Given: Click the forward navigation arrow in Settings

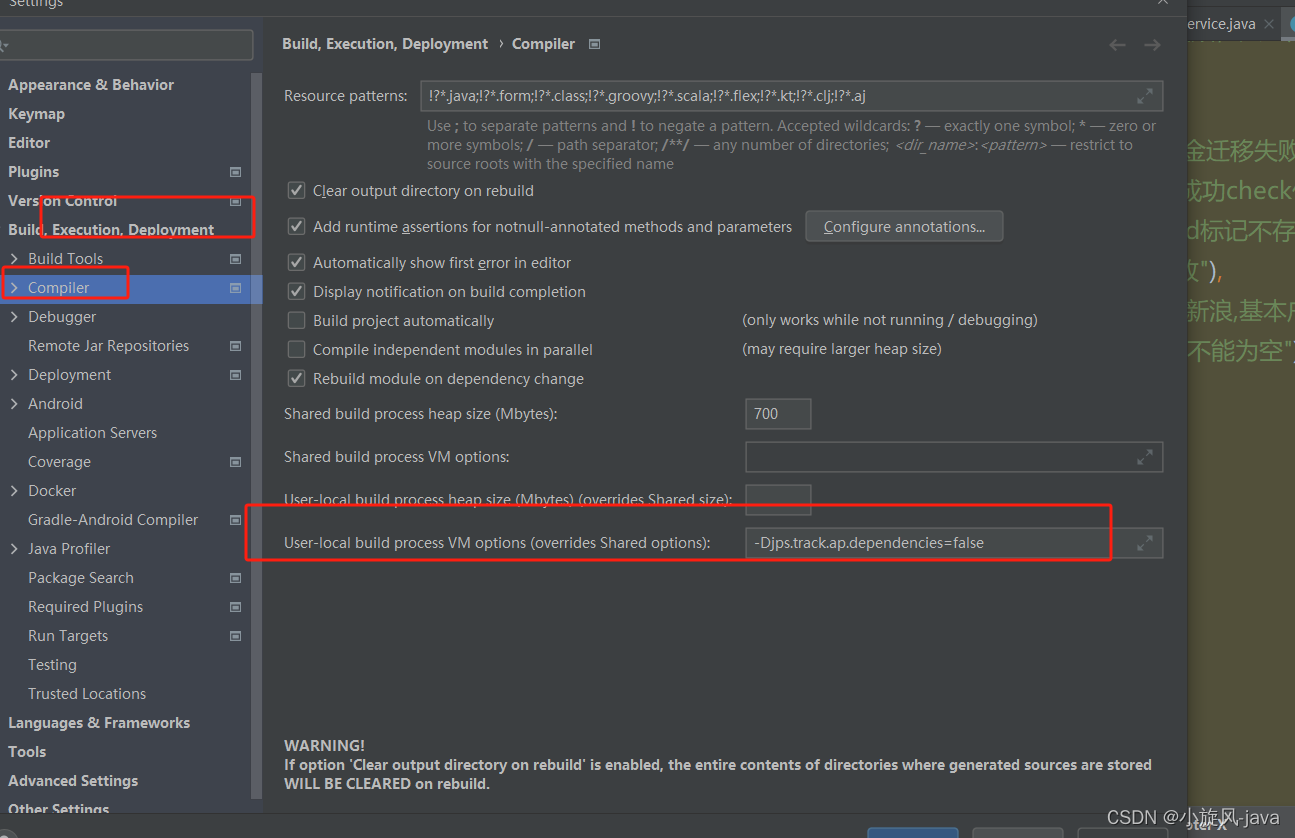Looking at the screenshot, I should (1152, 45).
